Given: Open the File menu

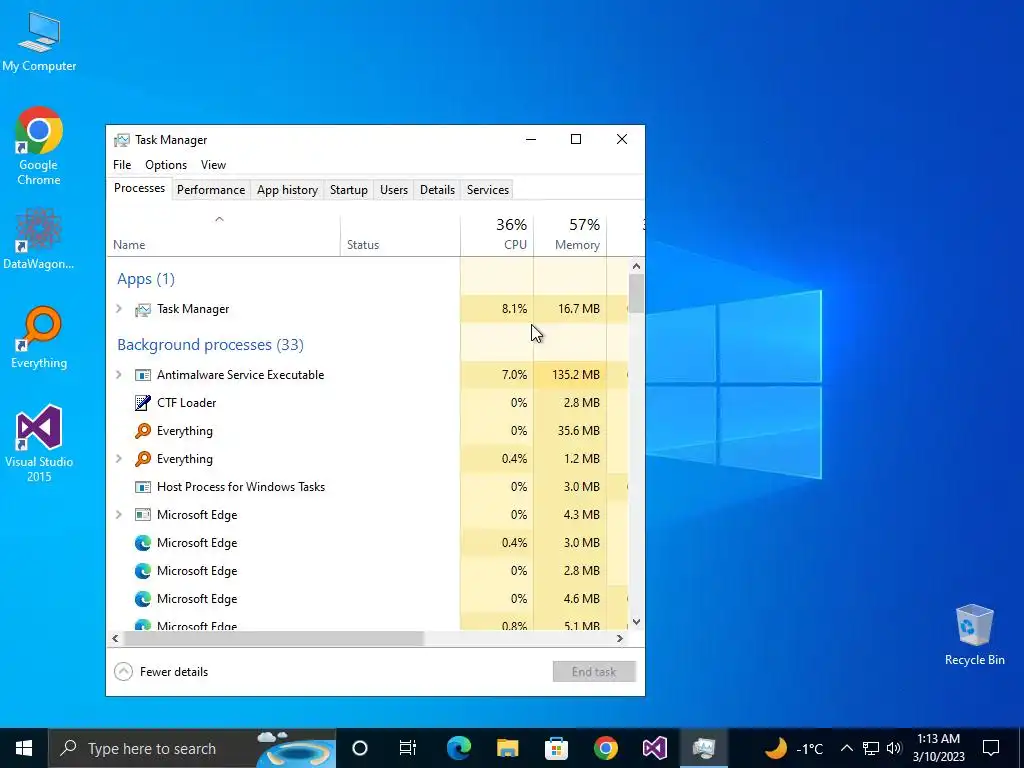Looking at the screenshot, I should tap(122, 165).
